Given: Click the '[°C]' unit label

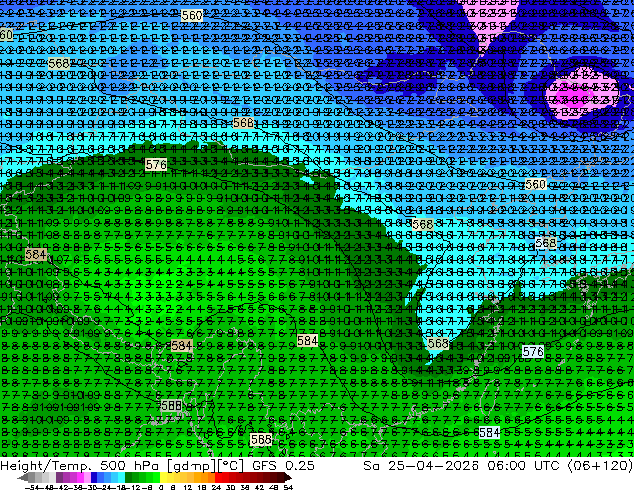Looking at the screenshot, I should click(231, 466).
